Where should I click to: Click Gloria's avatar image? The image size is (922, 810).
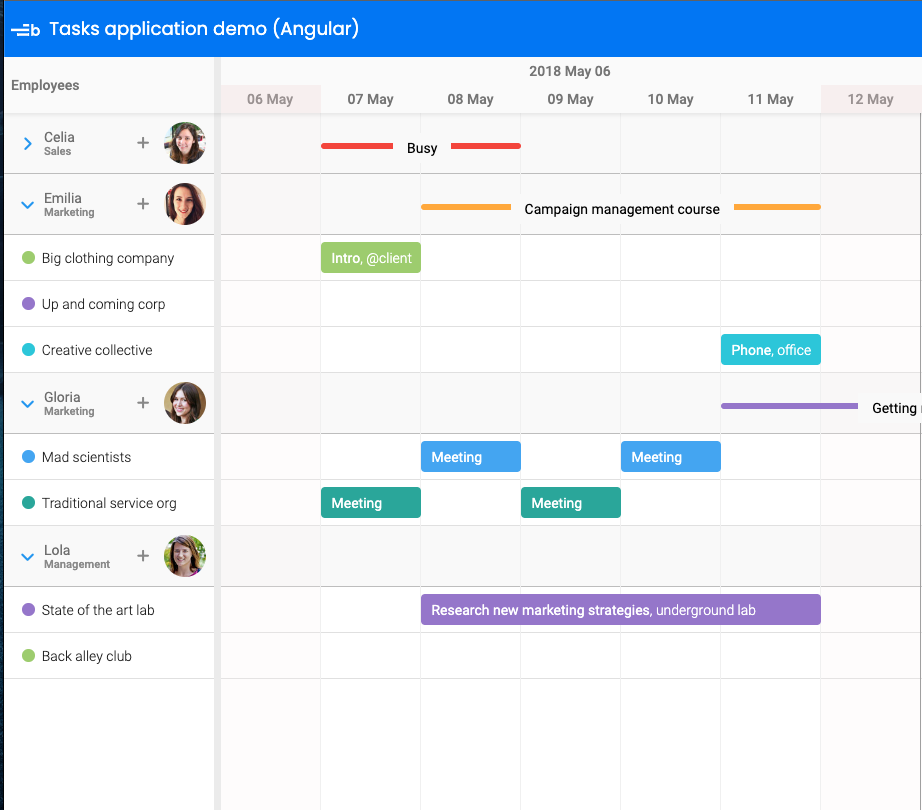coord(185,403)
